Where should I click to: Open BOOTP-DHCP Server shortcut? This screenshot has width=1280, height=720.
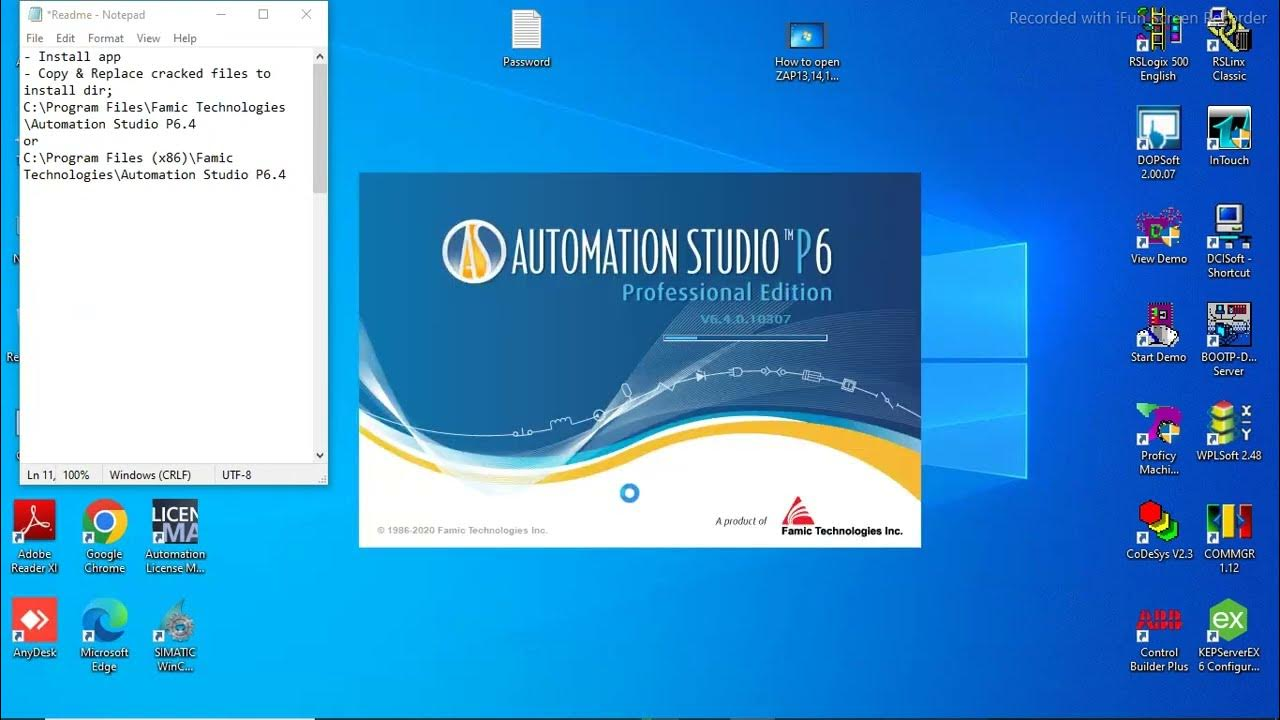[1229, 340]
